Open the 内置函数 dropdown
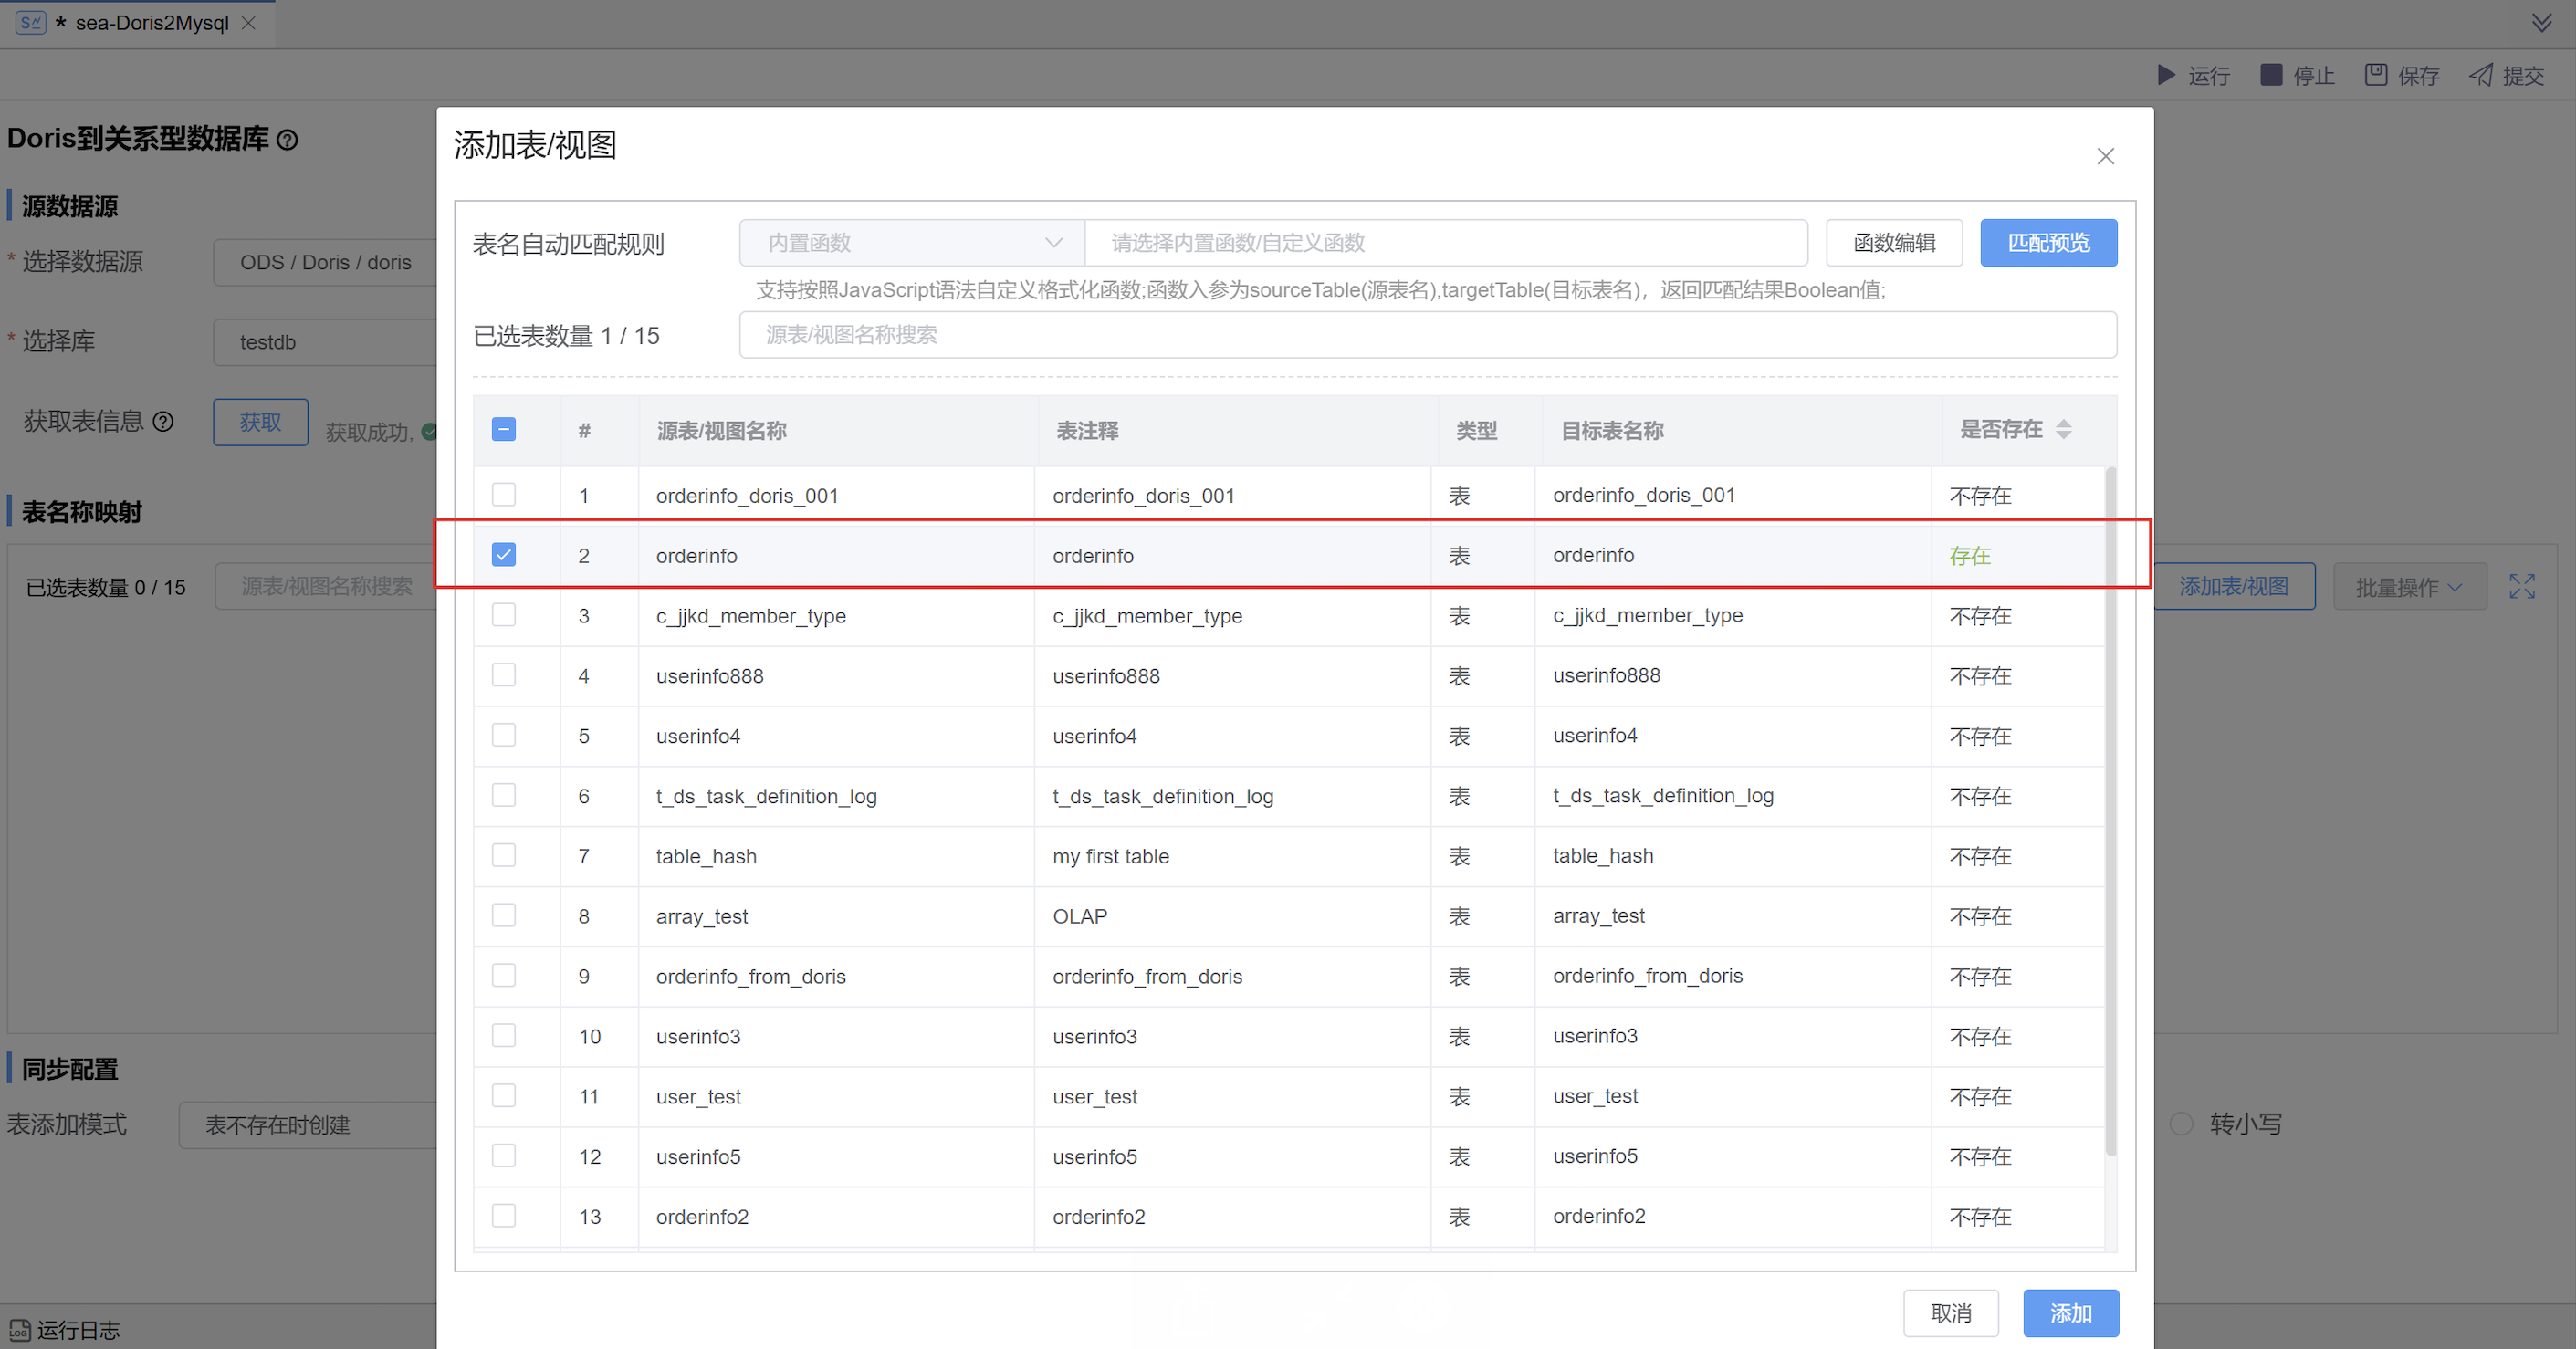Screen dimensions: 2576x1349 911,243
